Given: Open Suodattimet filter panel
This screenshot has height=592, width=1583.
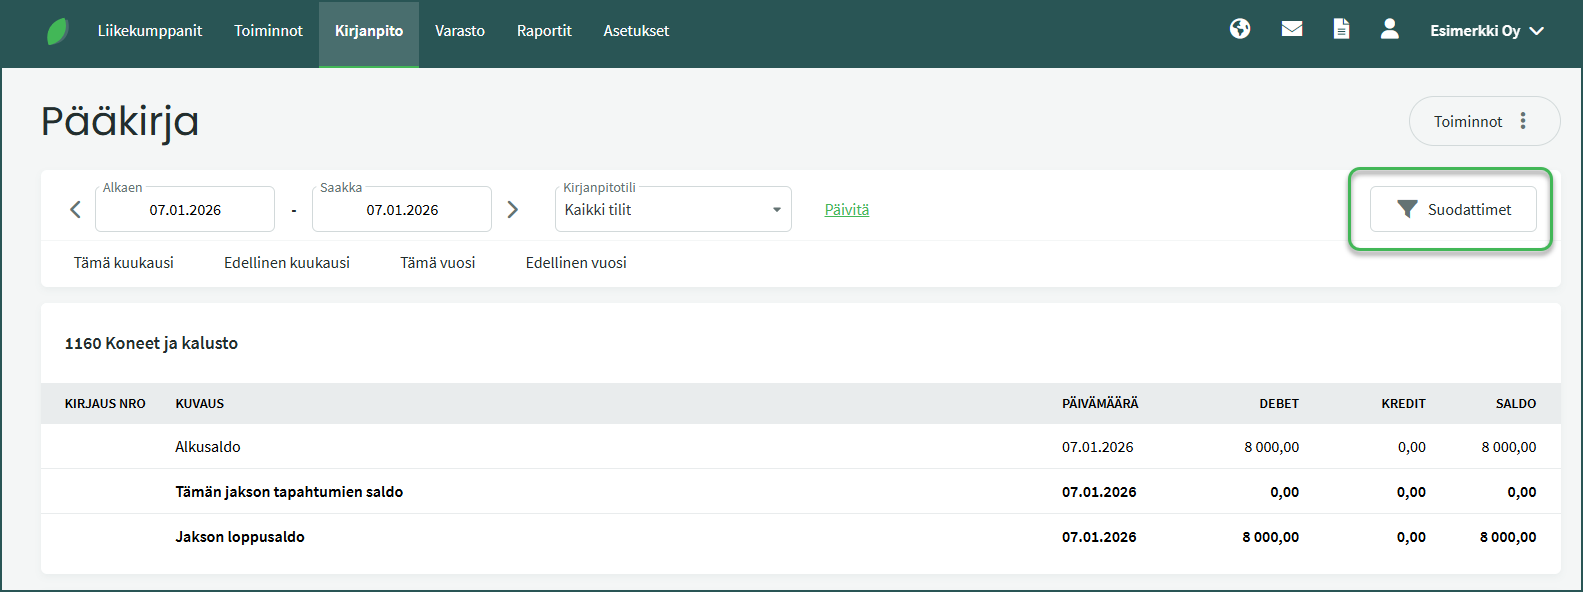Looking at the screenshot, I should 1452,209.
